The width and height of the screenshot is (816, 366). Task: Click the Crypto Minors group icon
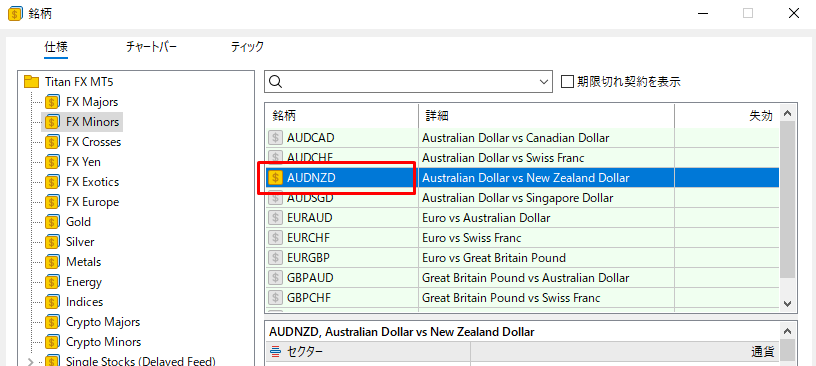(52, 342)
